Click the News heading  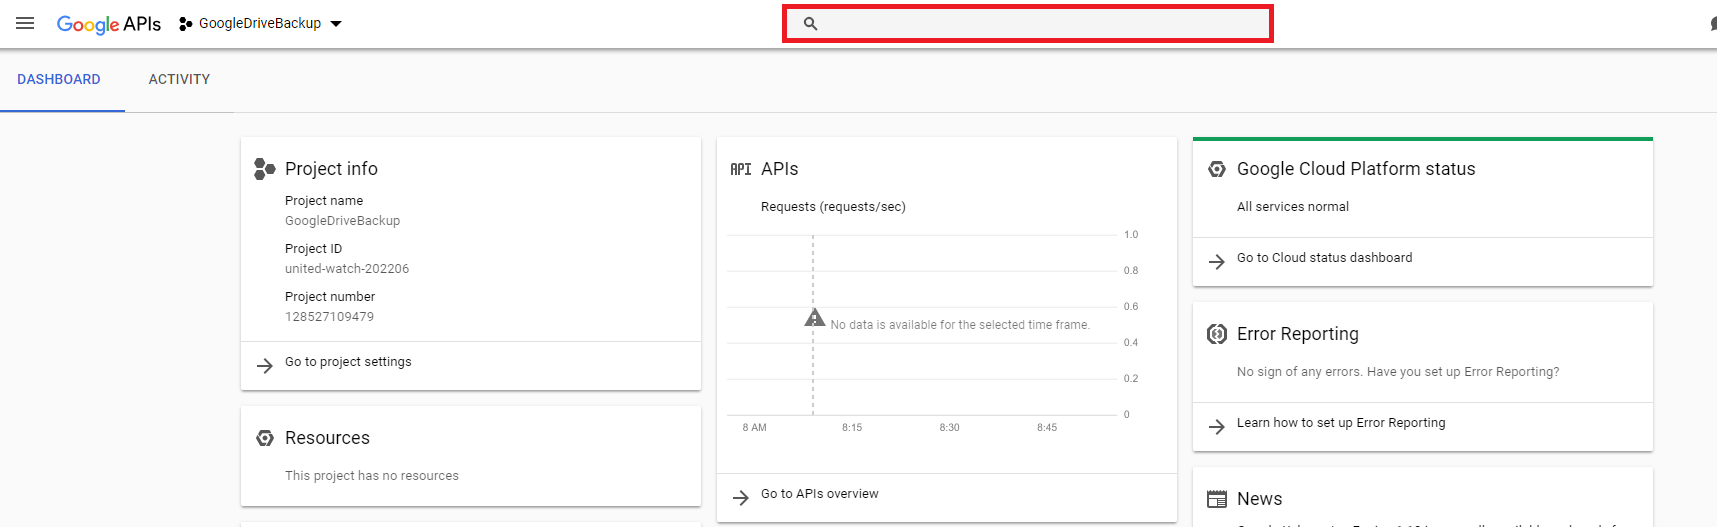coord(1259,499)
